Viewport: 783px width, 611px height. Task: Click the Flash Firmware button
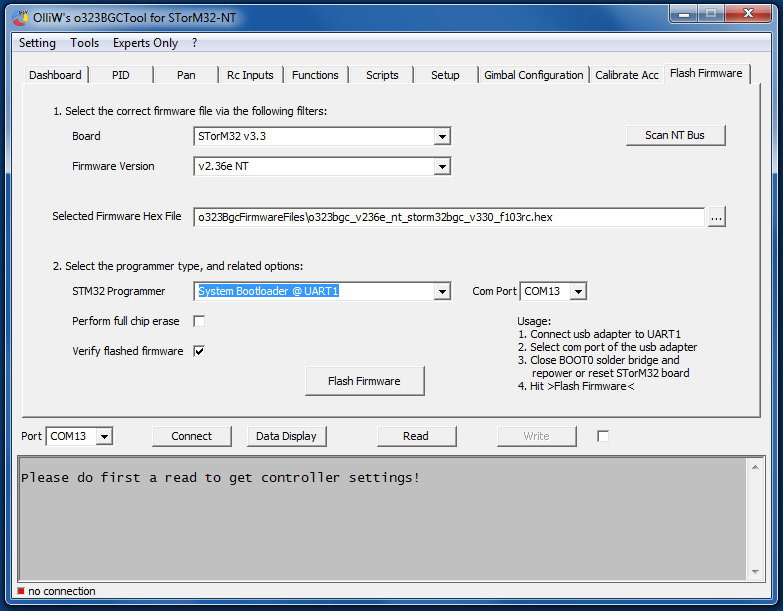tap(364, 381)
